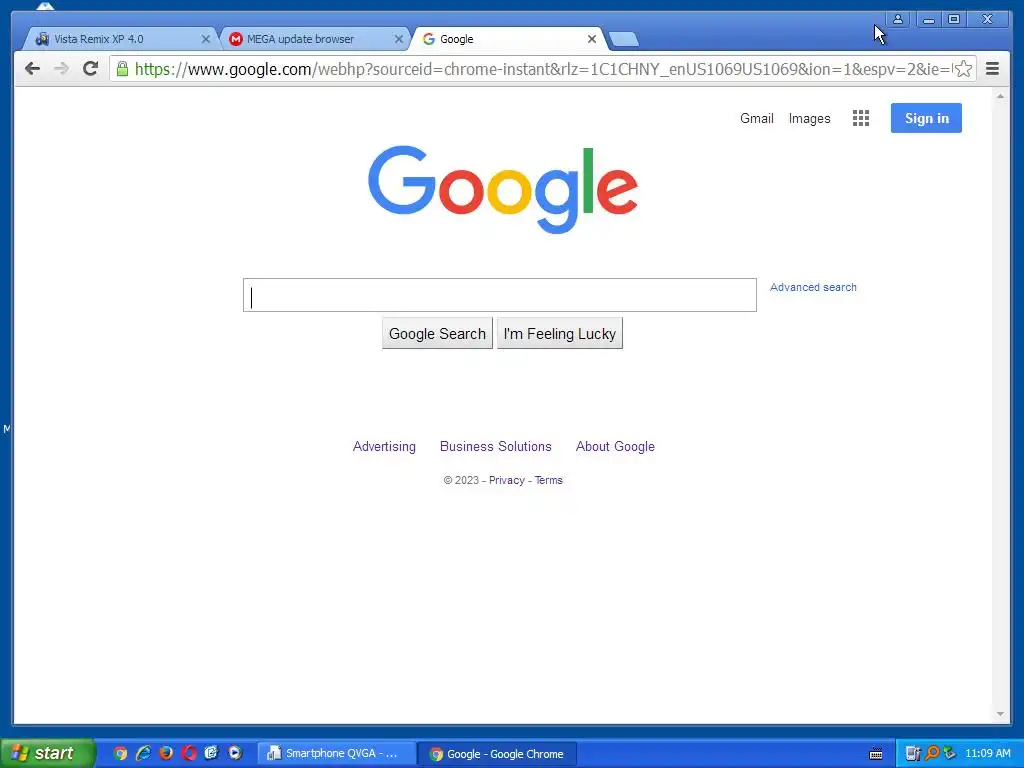The image size is (1024, 768).
Task: Click Advanced search link
Action: click(813, 287)
